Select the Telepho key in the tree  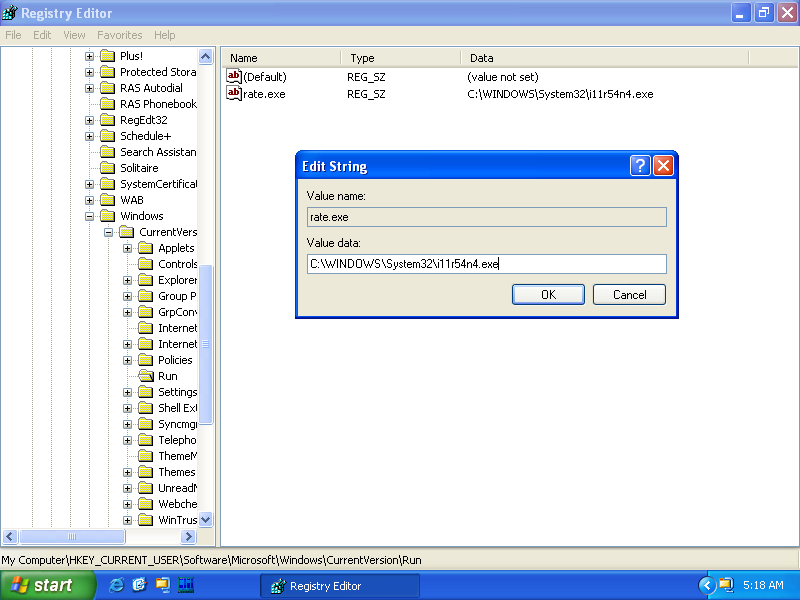(177, 440)
